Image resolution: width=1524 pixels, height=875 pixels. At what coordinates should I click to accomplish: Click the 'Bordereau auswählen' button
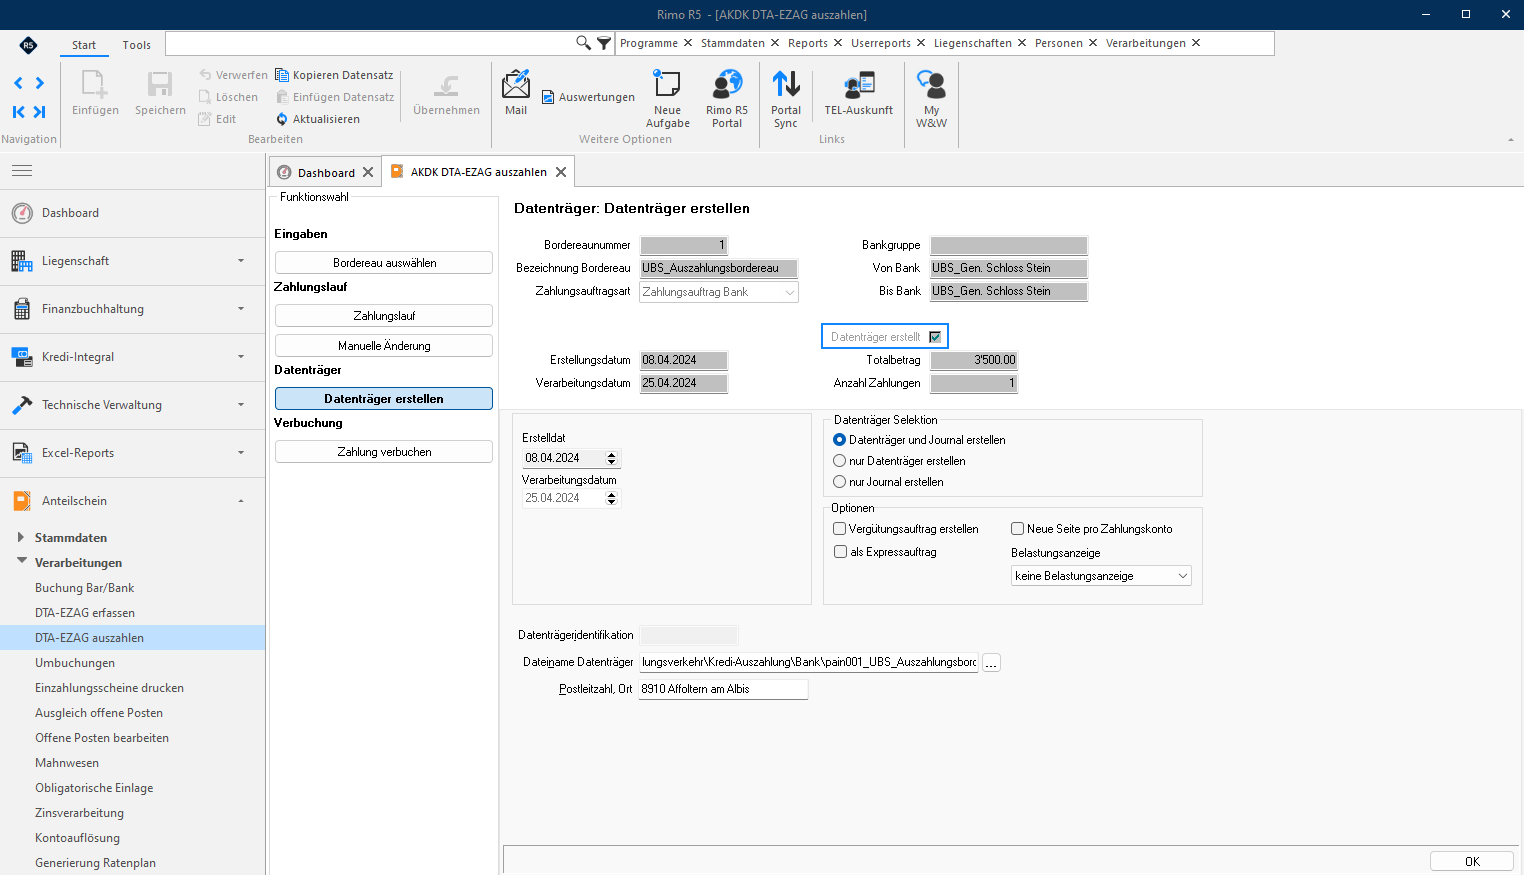tap(384, 263)
